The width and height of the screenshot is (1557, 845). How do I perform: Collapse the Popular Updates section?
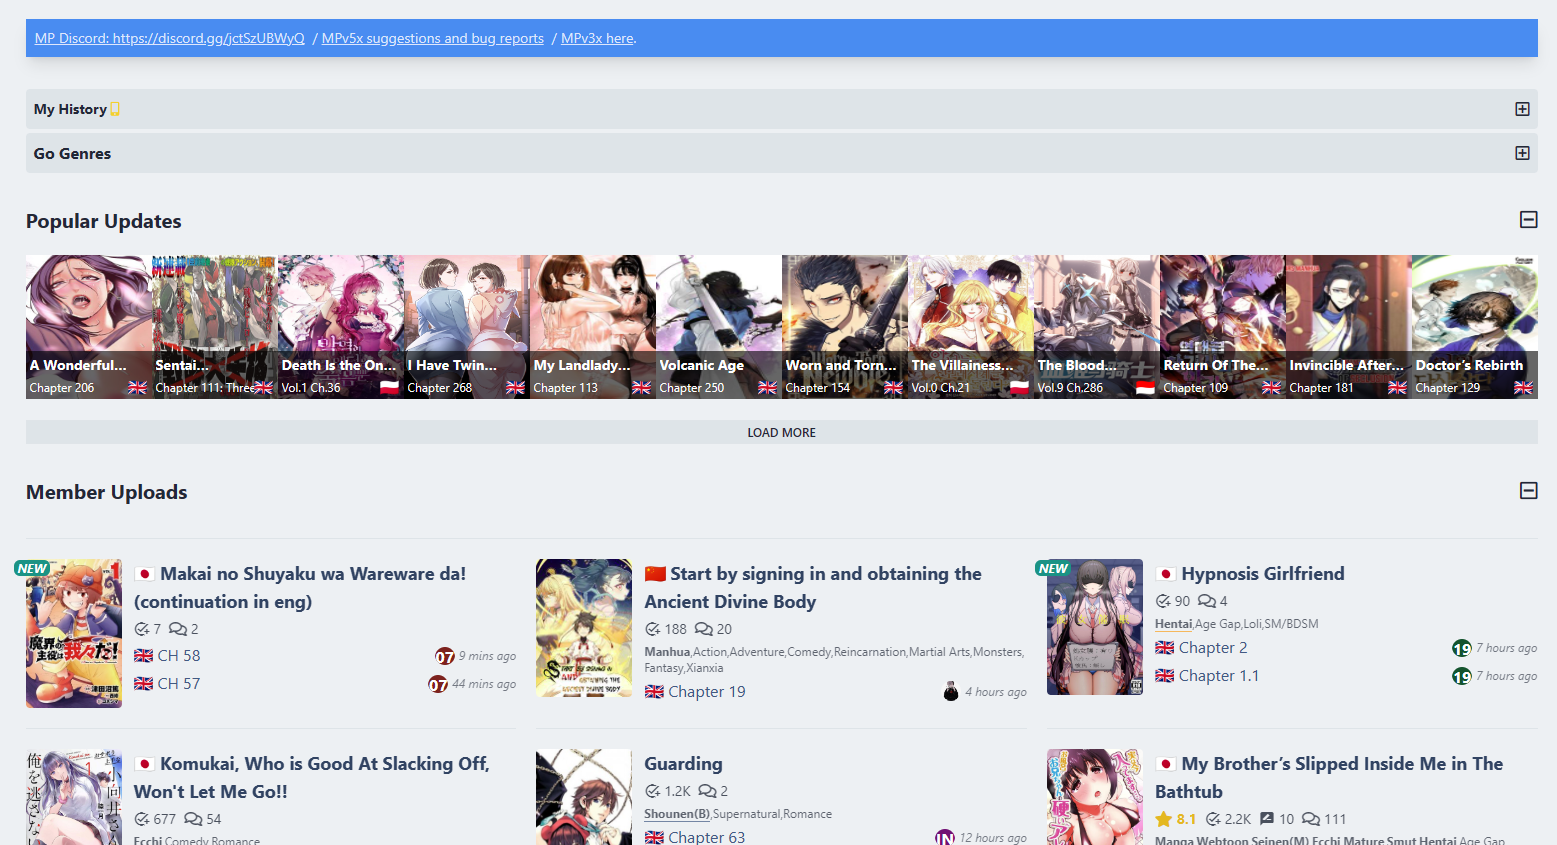(1528, 220)
